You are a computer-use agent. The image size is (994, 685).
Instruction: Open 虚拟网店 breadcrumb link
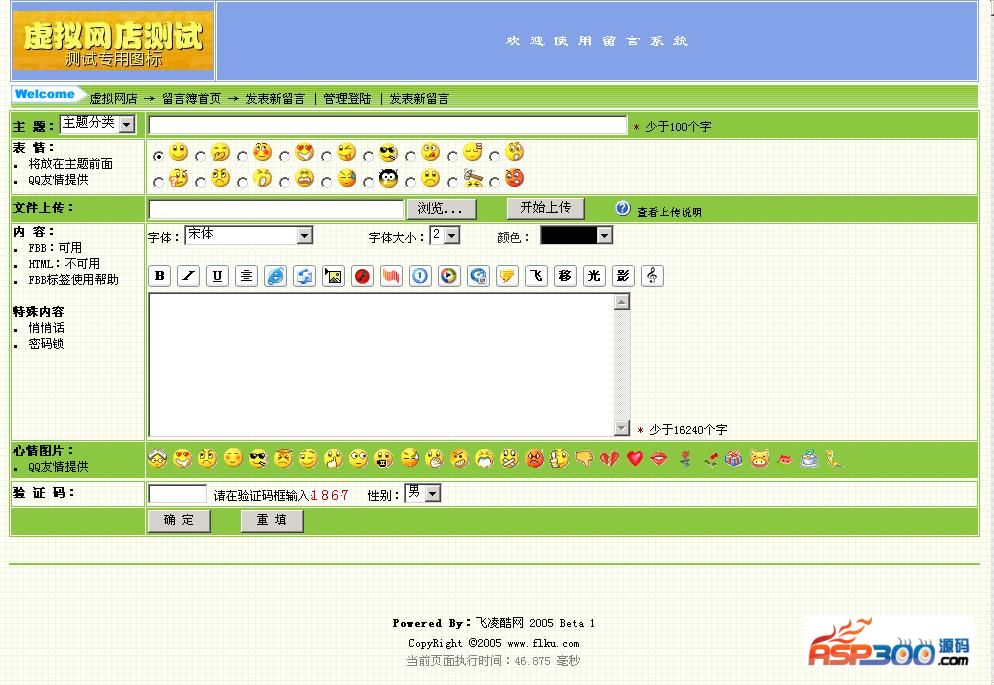coord(113,99)
